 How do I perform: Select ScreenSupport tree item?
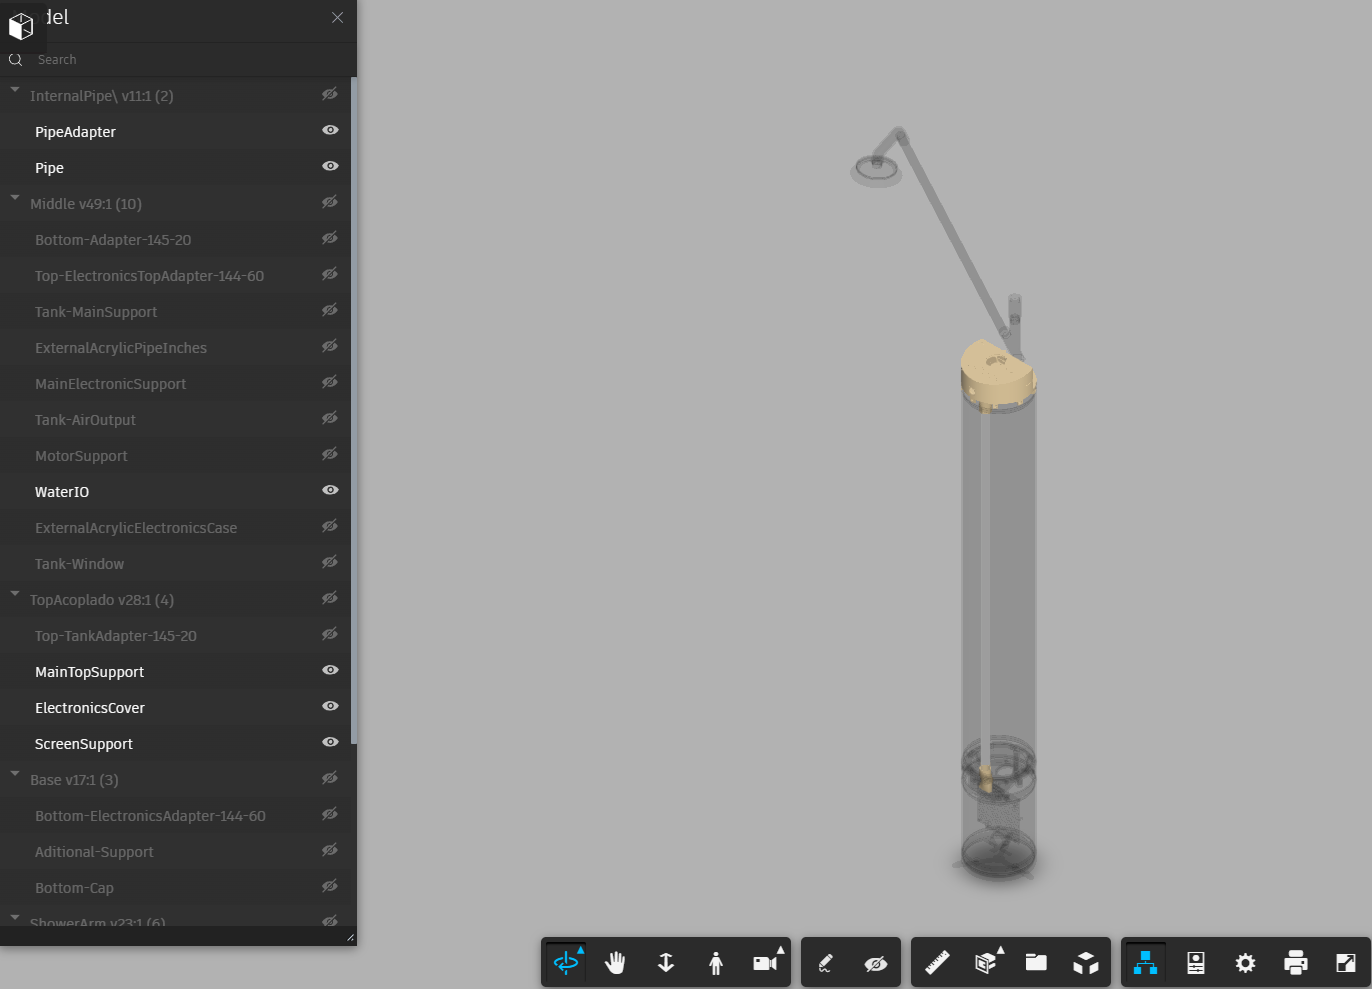pos(84,744)
